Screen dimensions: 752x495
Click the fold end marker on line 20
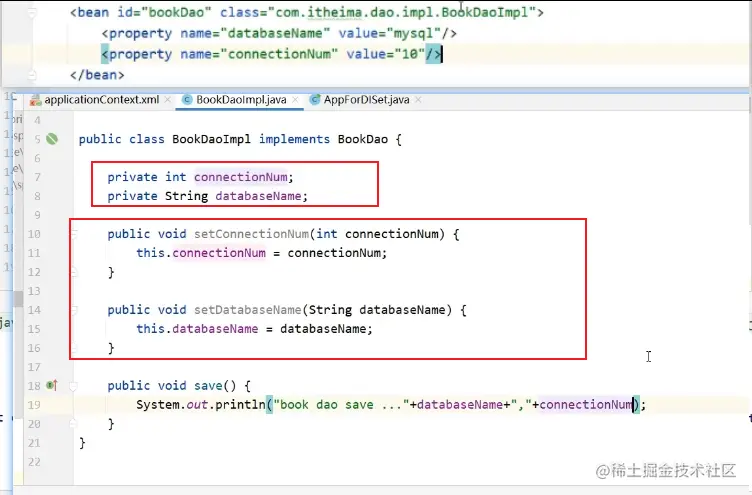tap(73, 424)
